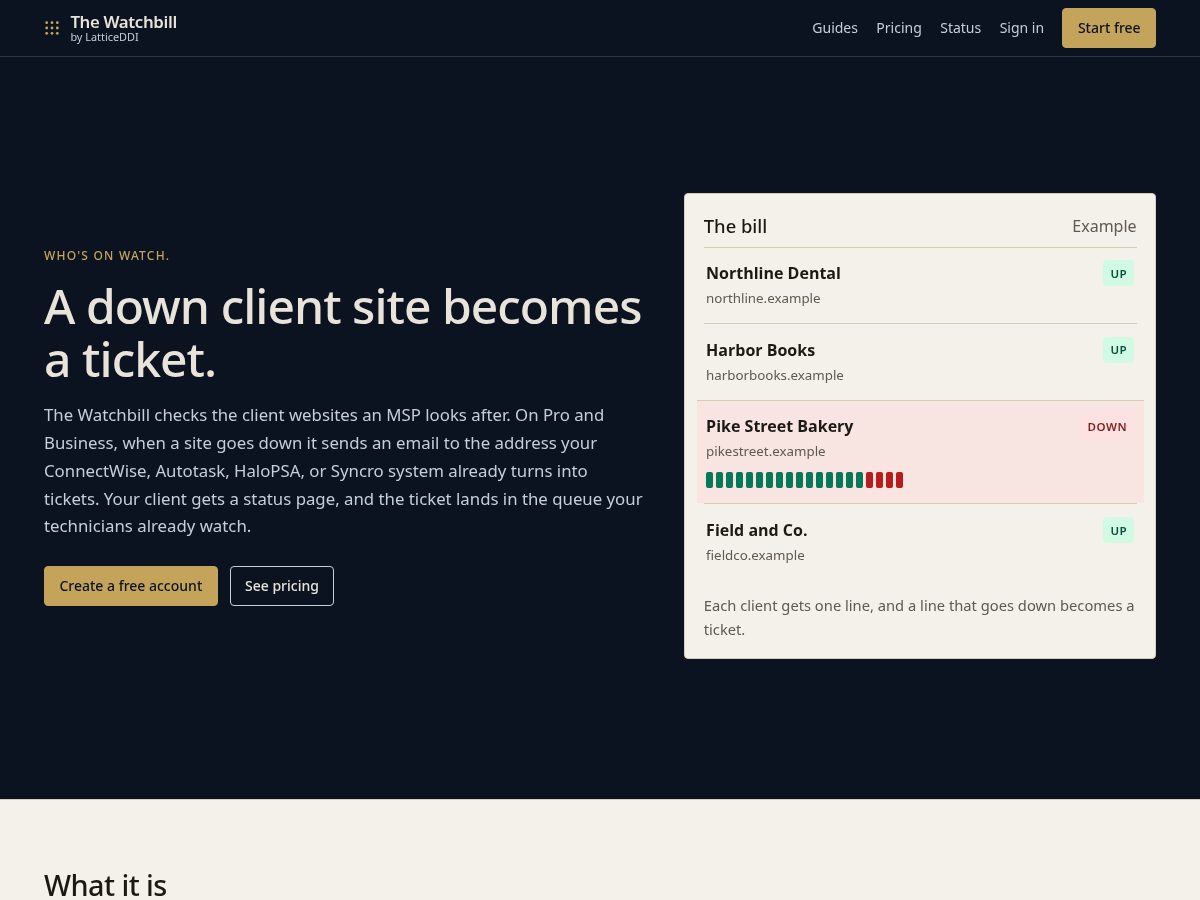Screen dimensions: 1200x900
Task: Go to Pricing in top navigation
Action: pyautogui.click(x=899, y=28)
